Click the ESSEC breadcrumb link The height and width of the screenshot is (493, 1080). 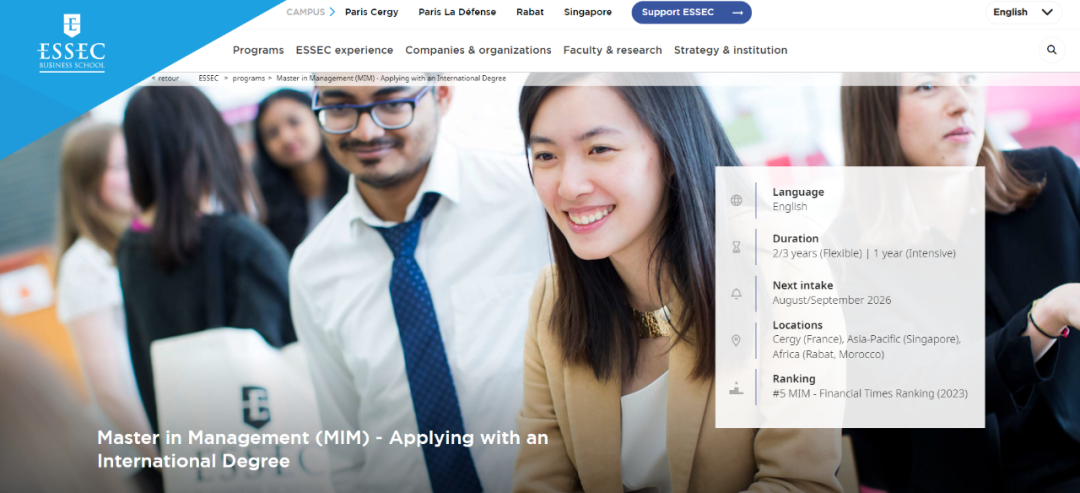click(x=209, y=78)
